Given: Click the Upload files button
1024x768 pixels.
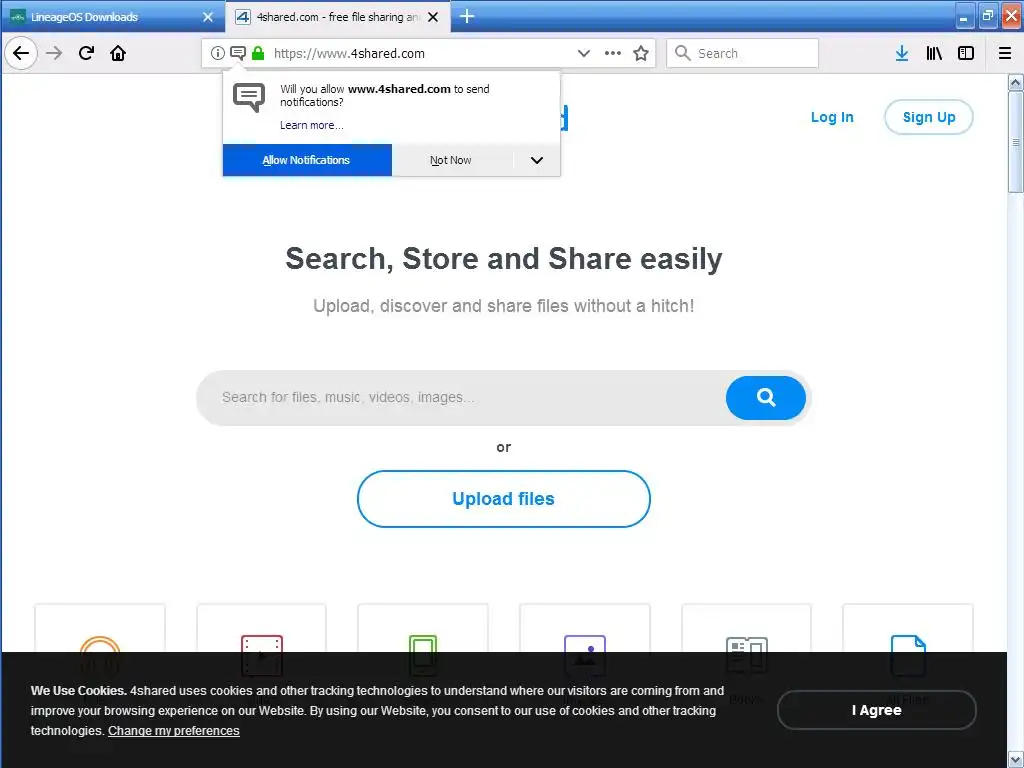Looking at the screenshot, I should 504,499.
